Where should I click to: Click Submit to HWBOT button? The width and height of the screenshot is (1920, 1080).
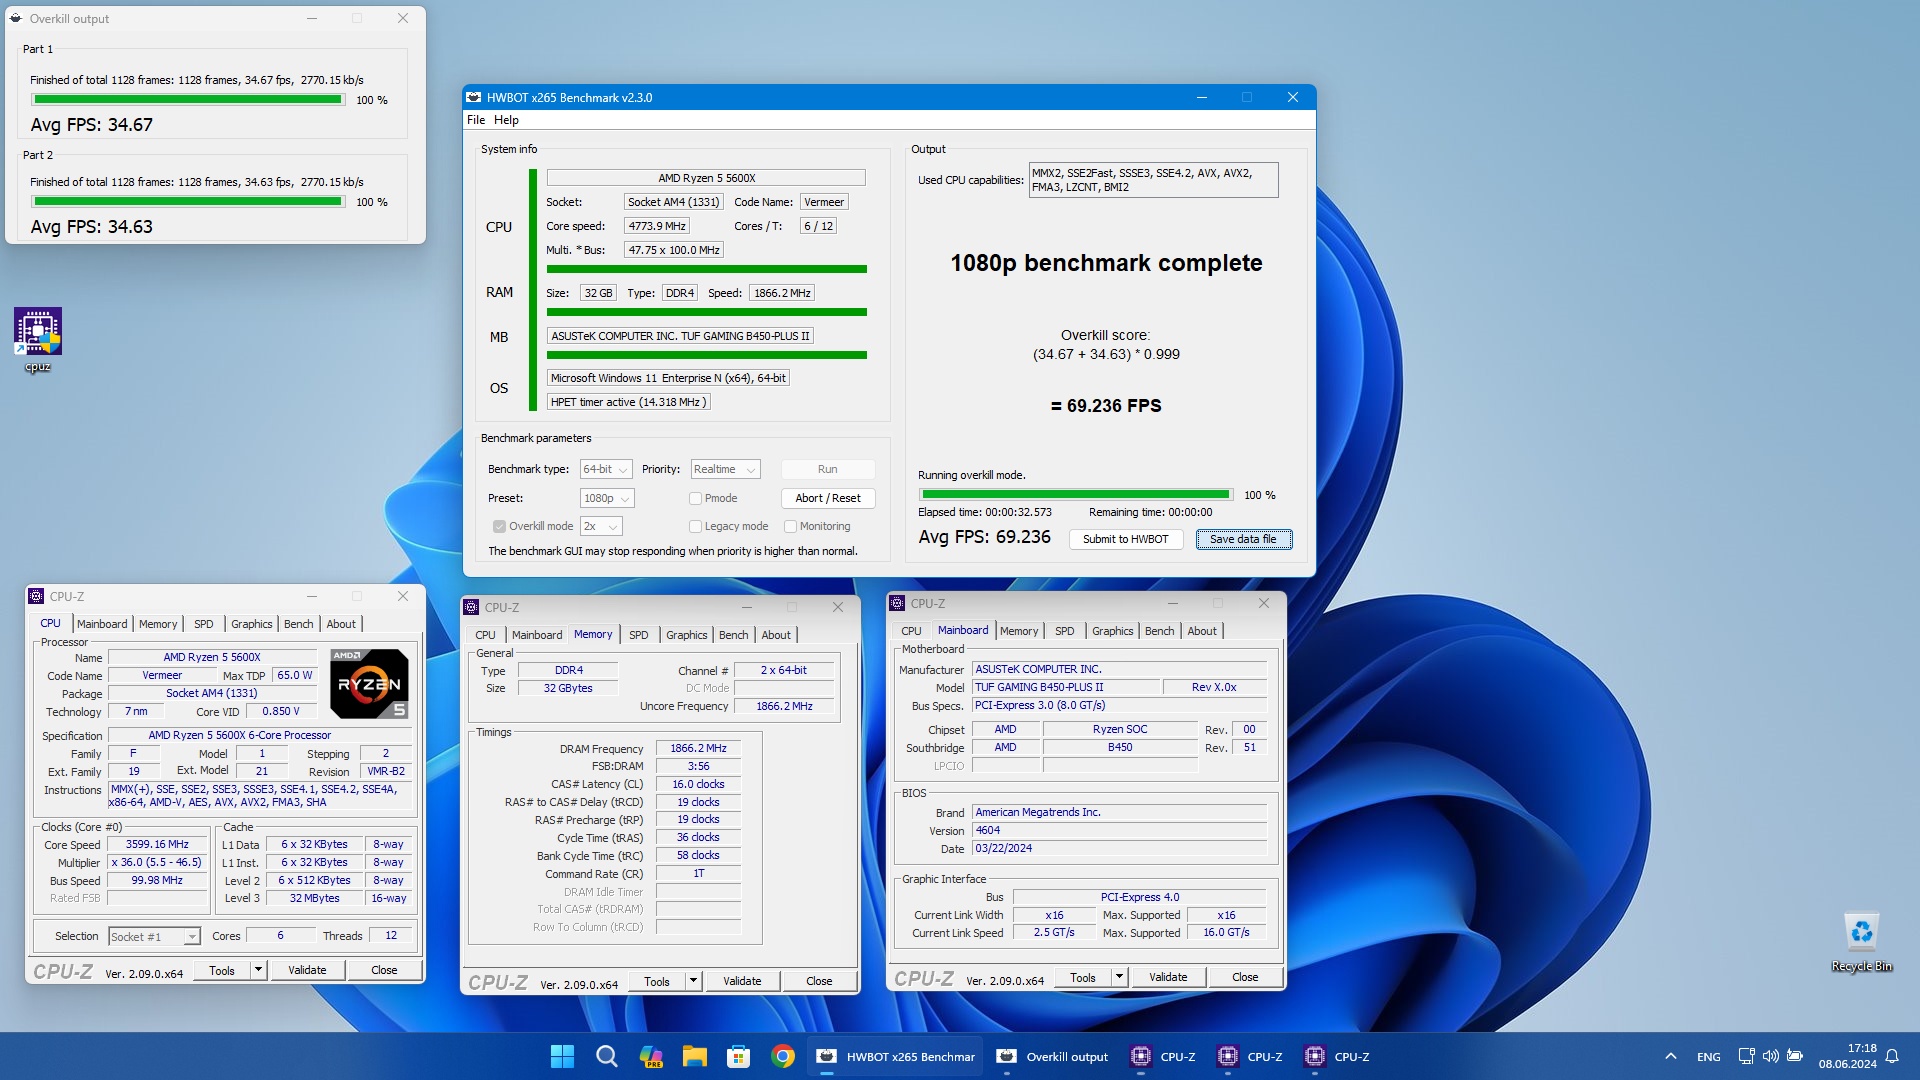coord(1126,539)
